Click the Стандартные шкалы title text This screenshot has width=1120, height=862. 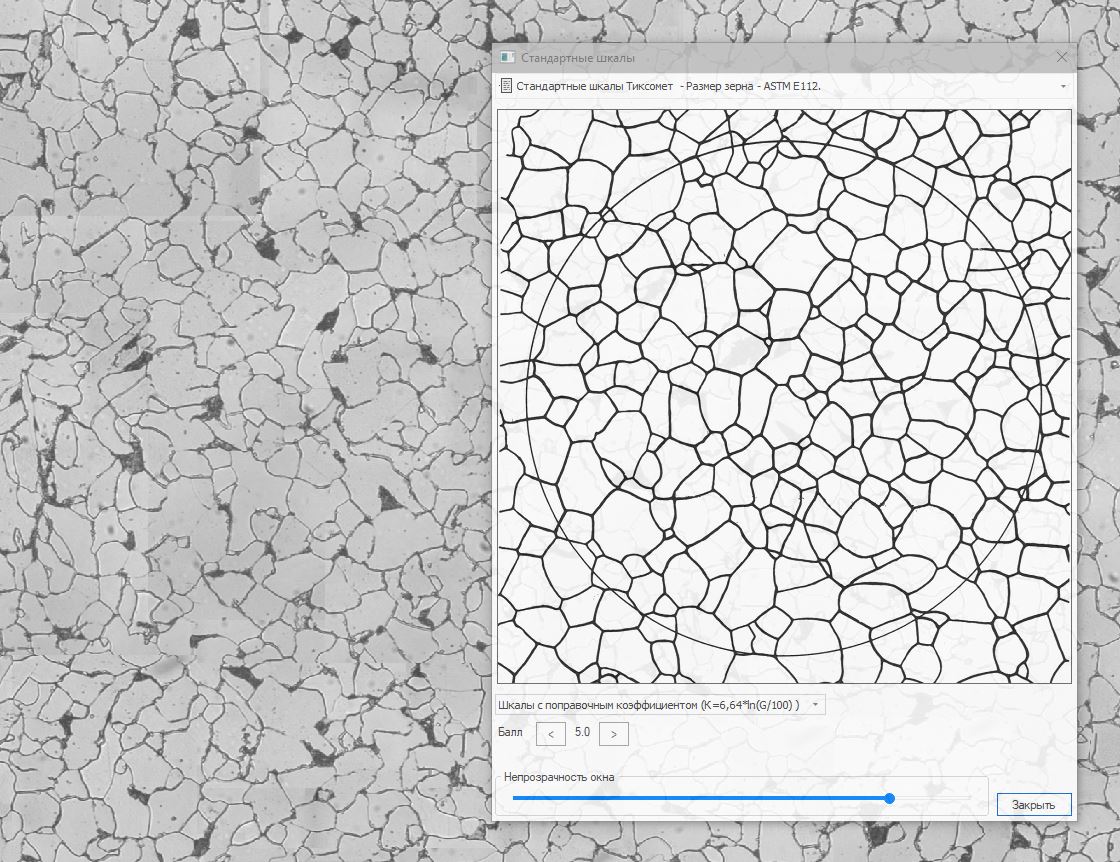578,58
